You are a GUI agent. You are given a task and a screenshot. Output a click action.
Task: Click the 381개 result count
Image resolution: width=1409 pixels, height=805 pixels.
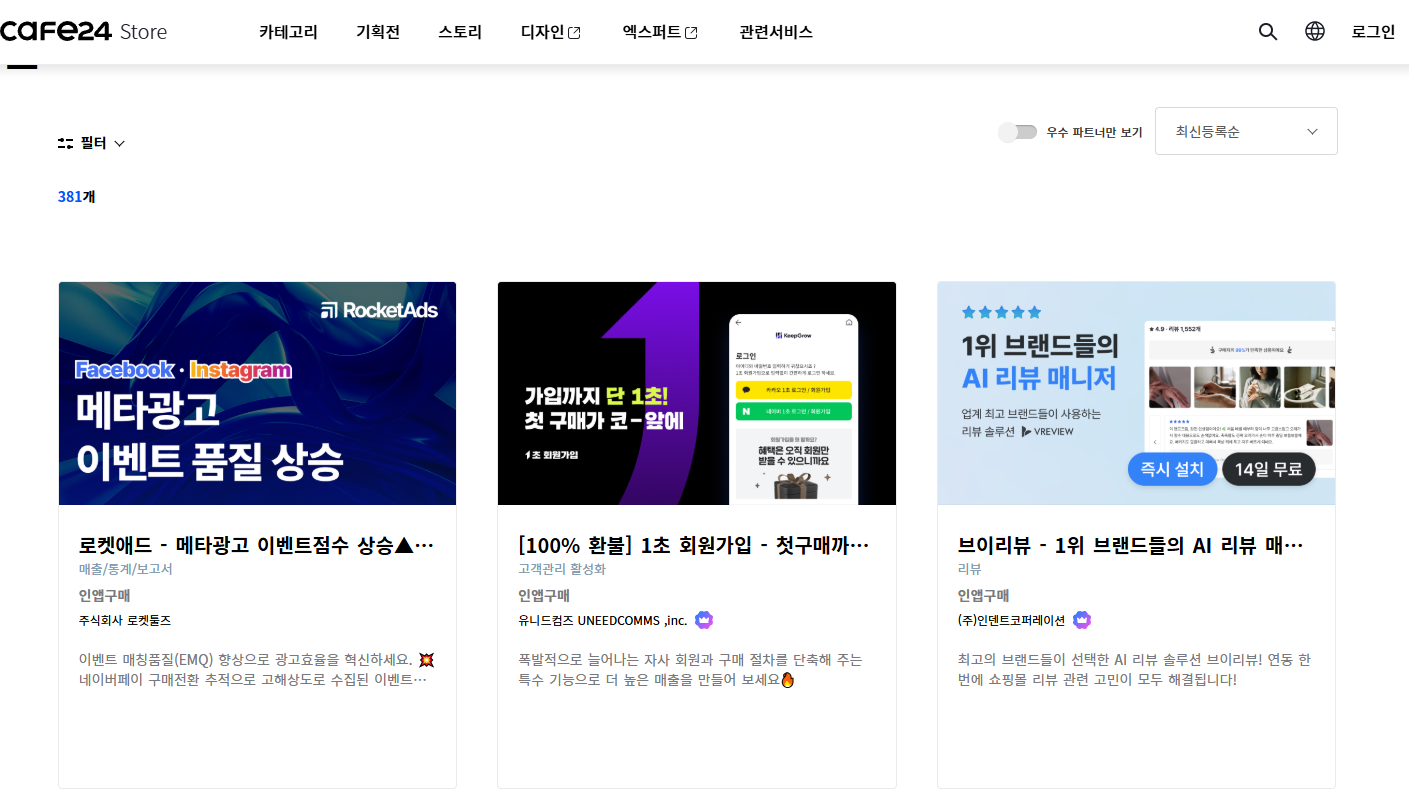pos(77,196)
